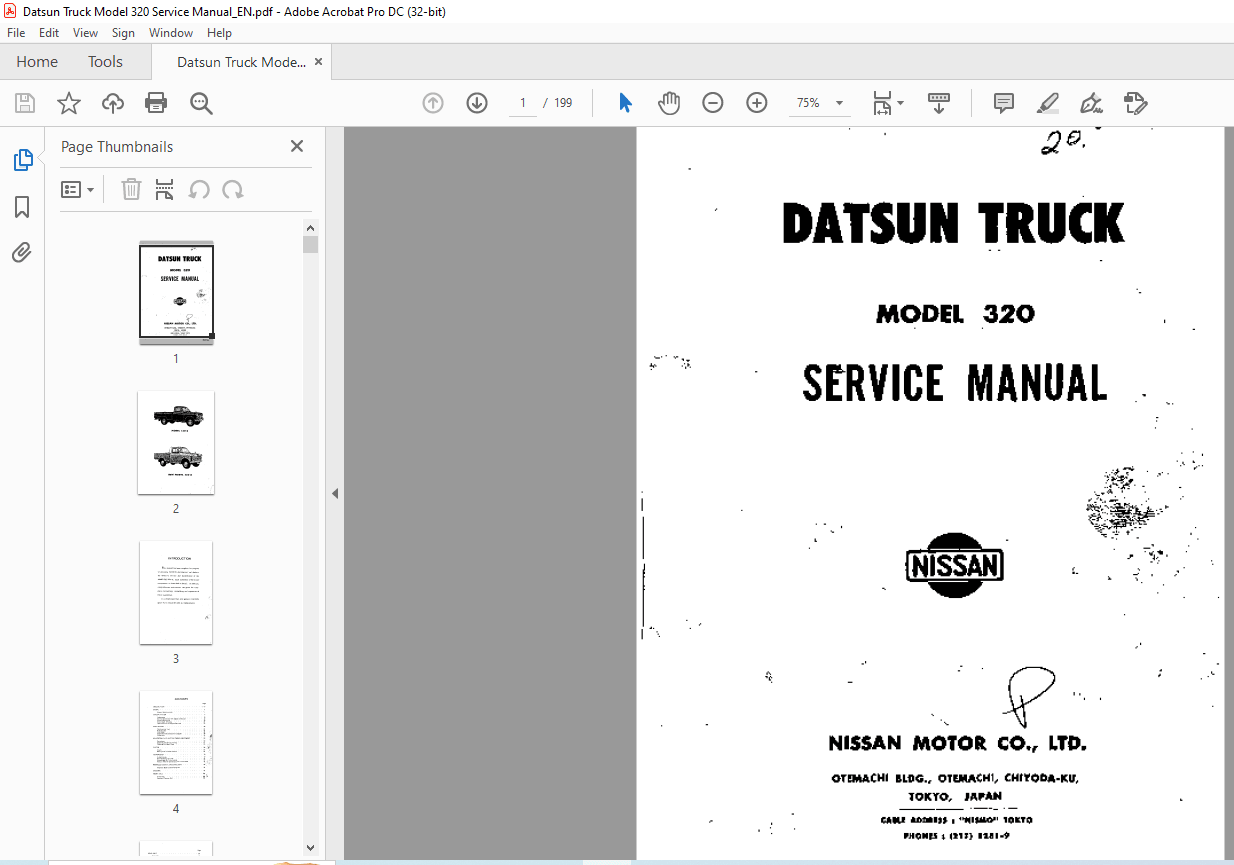Zoom in with plus button
The width and height of the screenshot is (1234, 865).
click(x=757, y=103)
